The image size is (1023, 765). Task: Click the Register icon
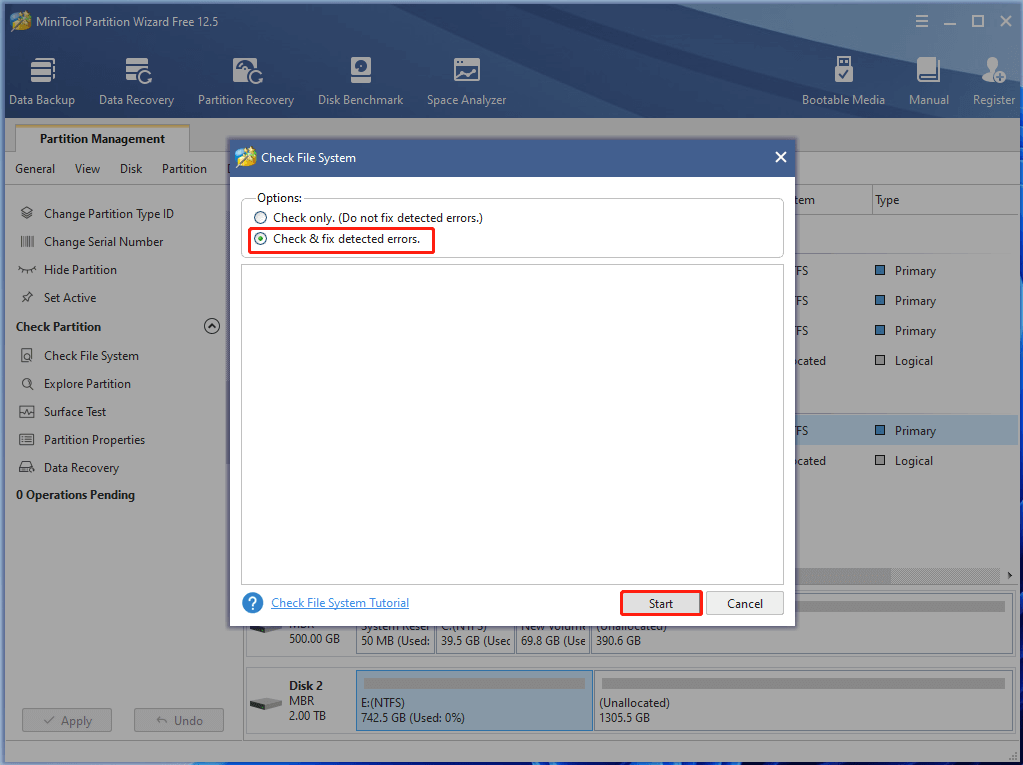pyautogui.click(x=994, y=70)
